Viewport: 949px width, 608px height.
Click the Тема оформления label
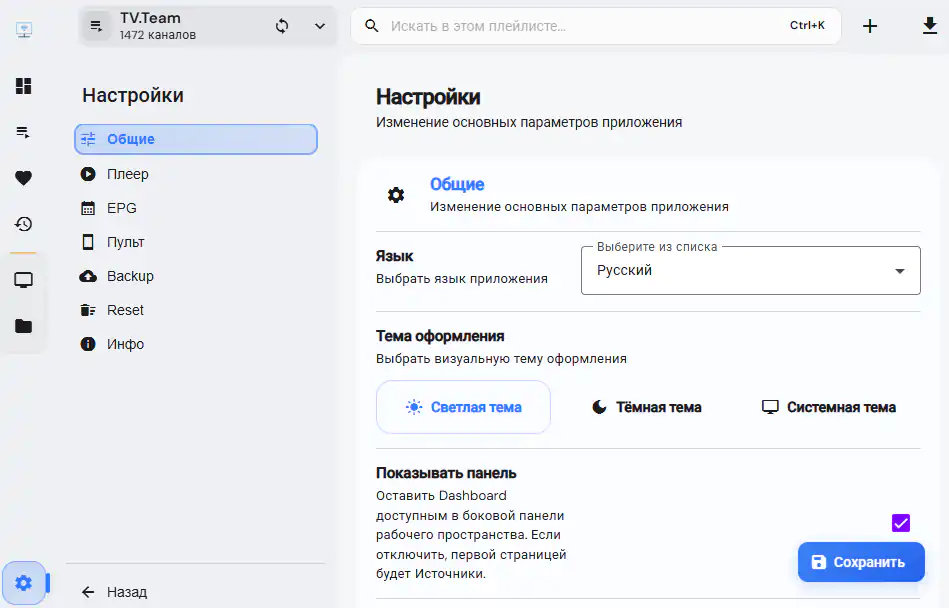tap(440, 336)
